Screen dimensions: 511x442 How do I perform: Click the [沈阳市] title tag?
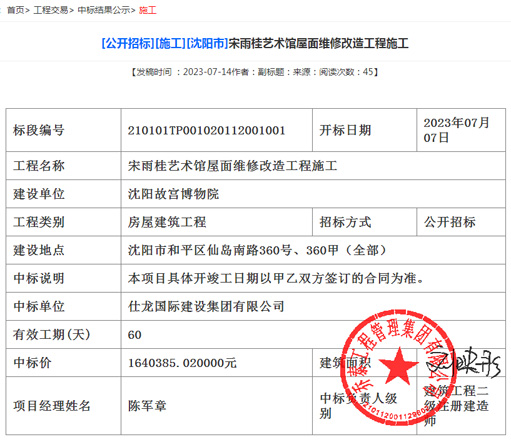[x=207, y=43]
